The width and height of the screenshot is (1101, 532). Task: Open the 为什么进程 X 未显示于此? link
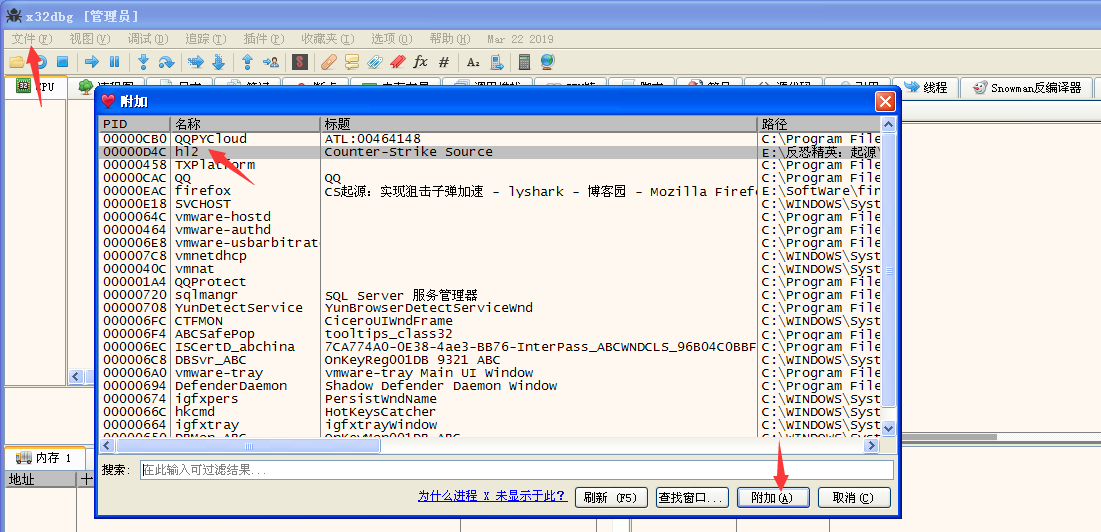[492, 496]
